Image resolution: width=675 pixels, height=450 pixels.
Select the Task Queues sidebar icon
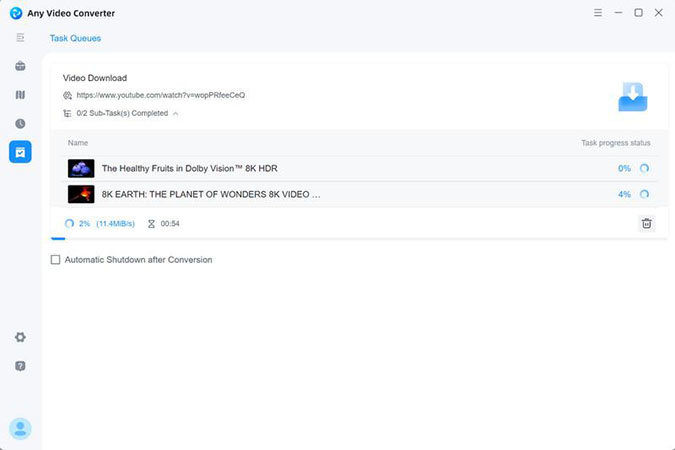20,152
